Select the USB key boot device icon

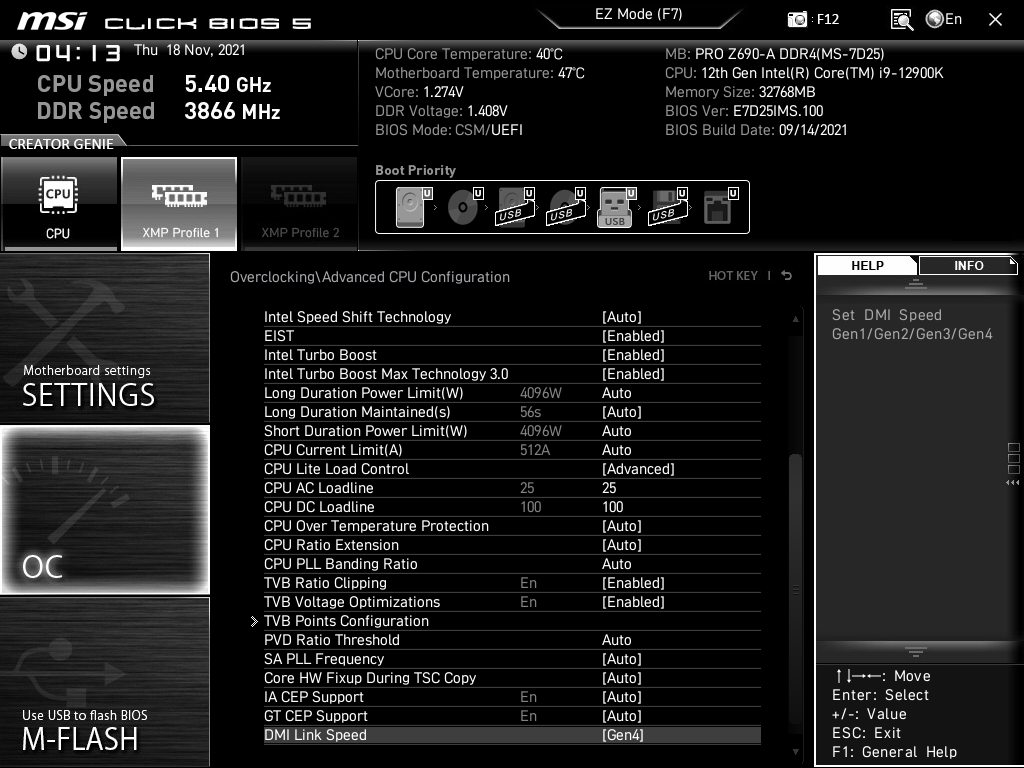pyautogui.click(x=616, y=207)
